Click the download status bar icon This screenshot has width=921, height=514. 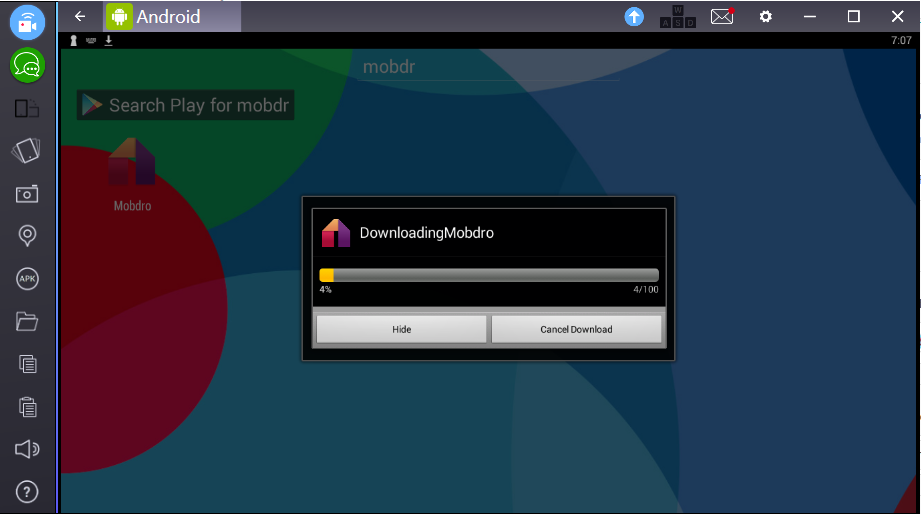tap(109, 40)
